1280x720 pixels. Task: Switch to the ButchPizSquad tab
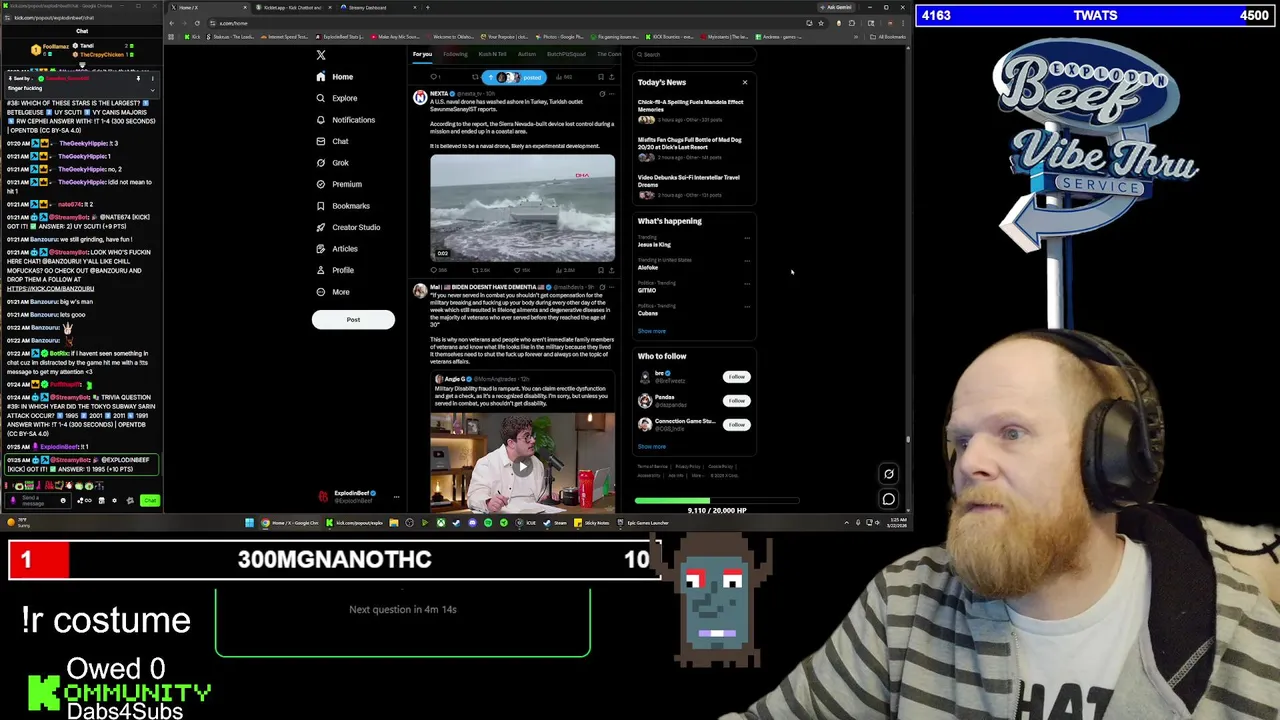pos(566,54)
